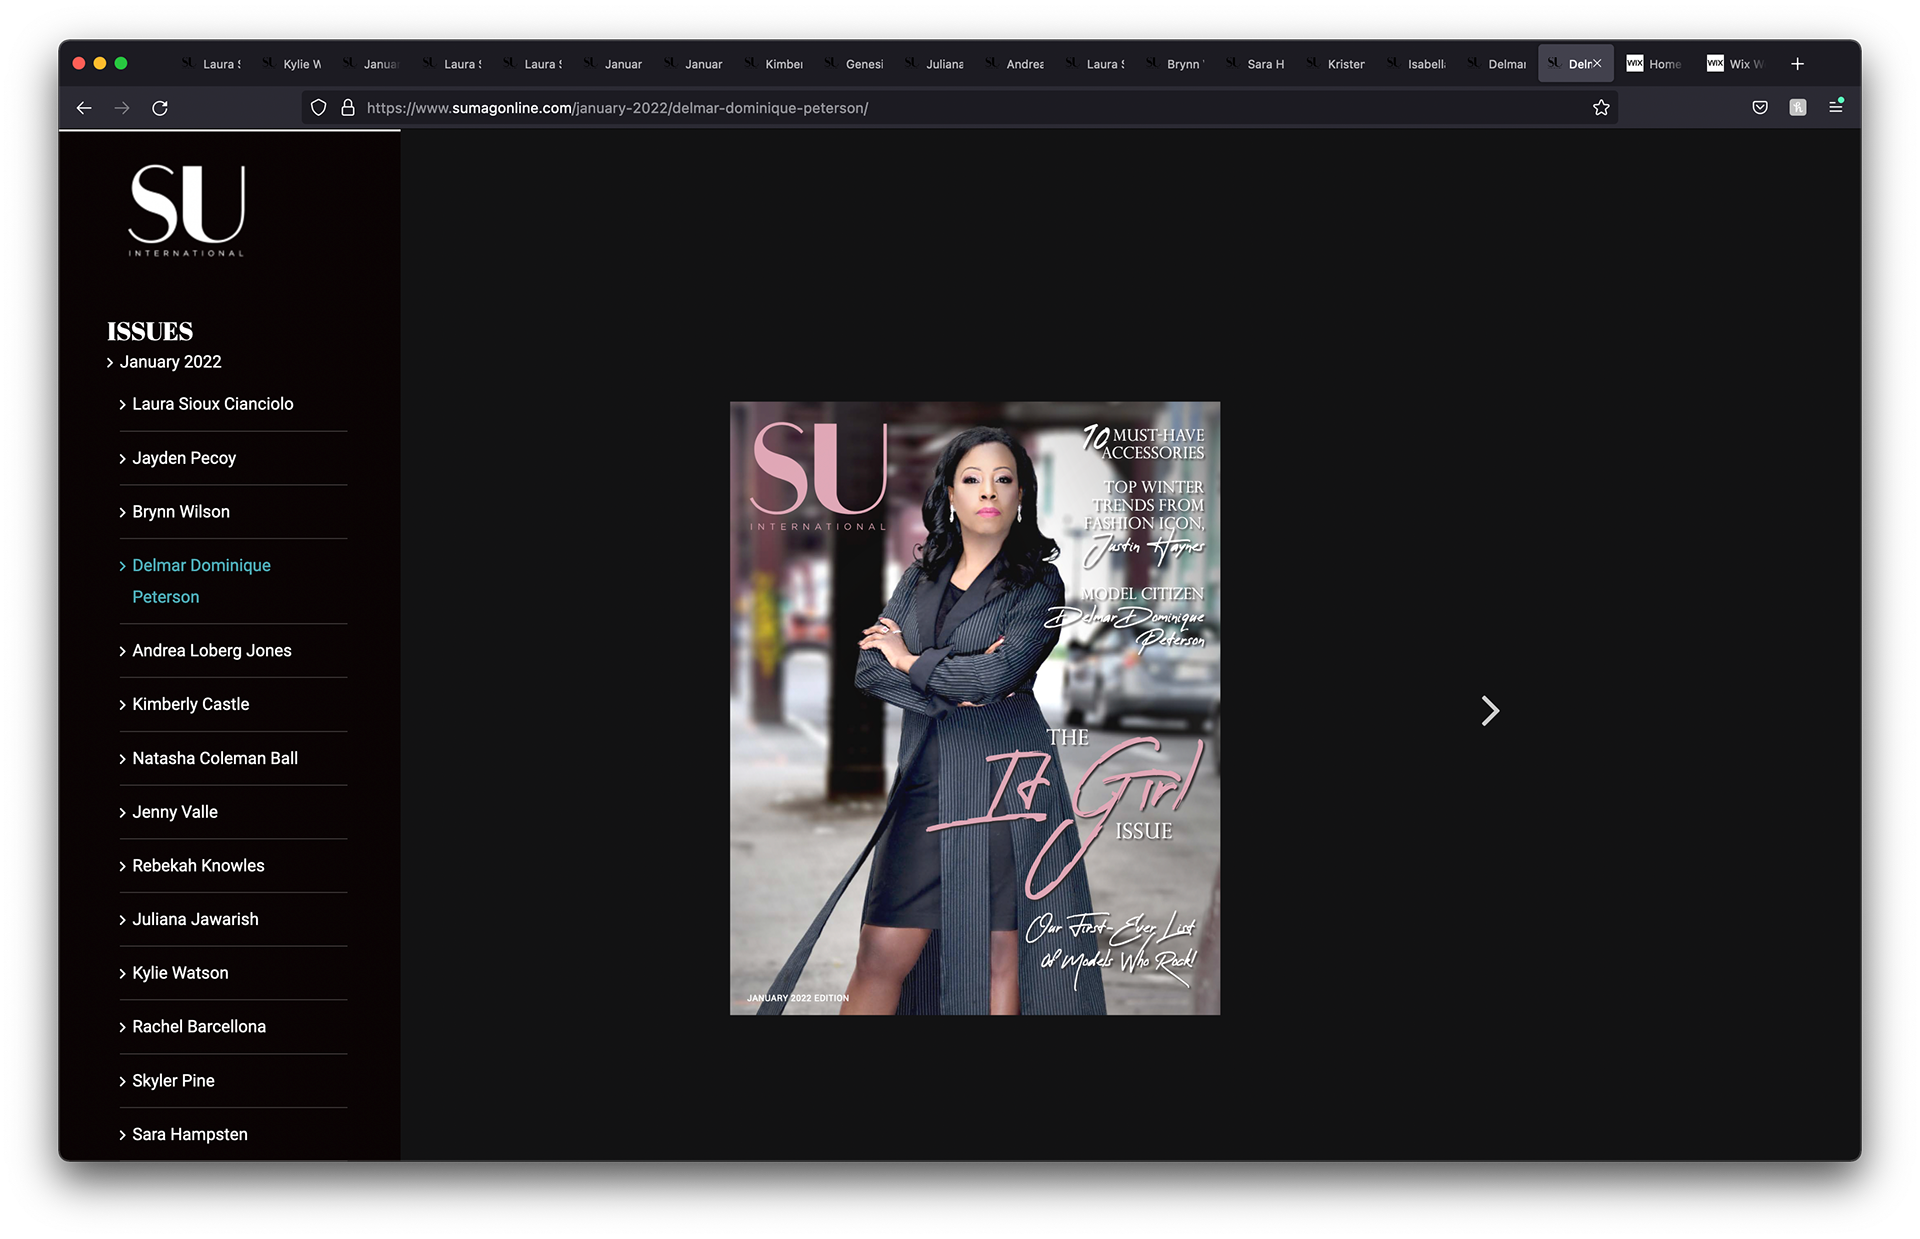Reload the current page
Screen dimensions: 1920x1239
160,108
